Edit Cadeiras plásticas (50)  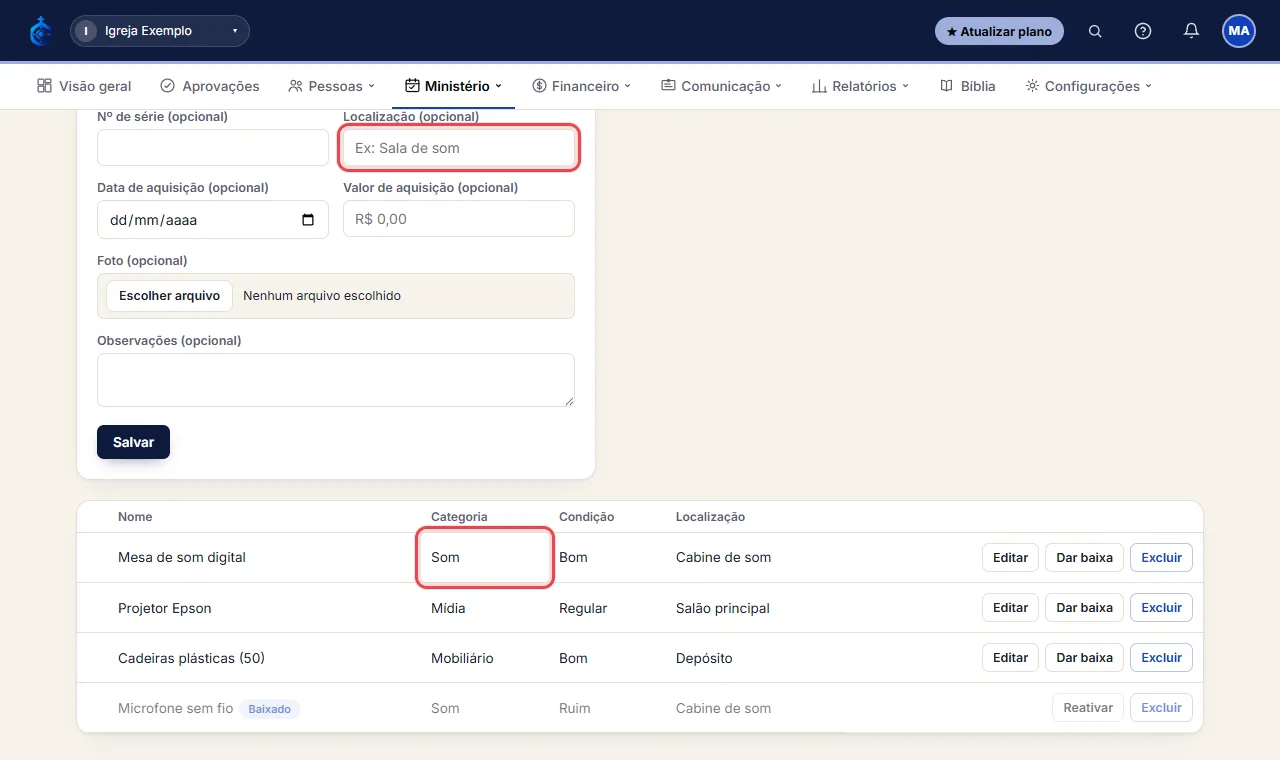pyautogui.click(x=1010, y=657)
